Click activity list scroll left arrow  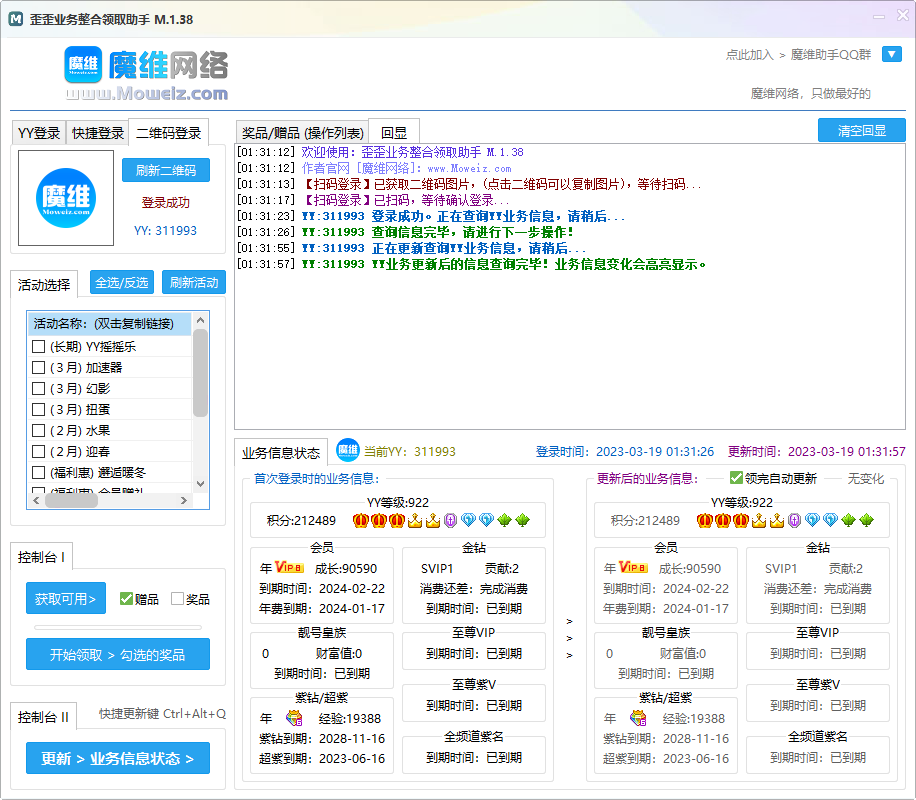[x=36, y=500]
